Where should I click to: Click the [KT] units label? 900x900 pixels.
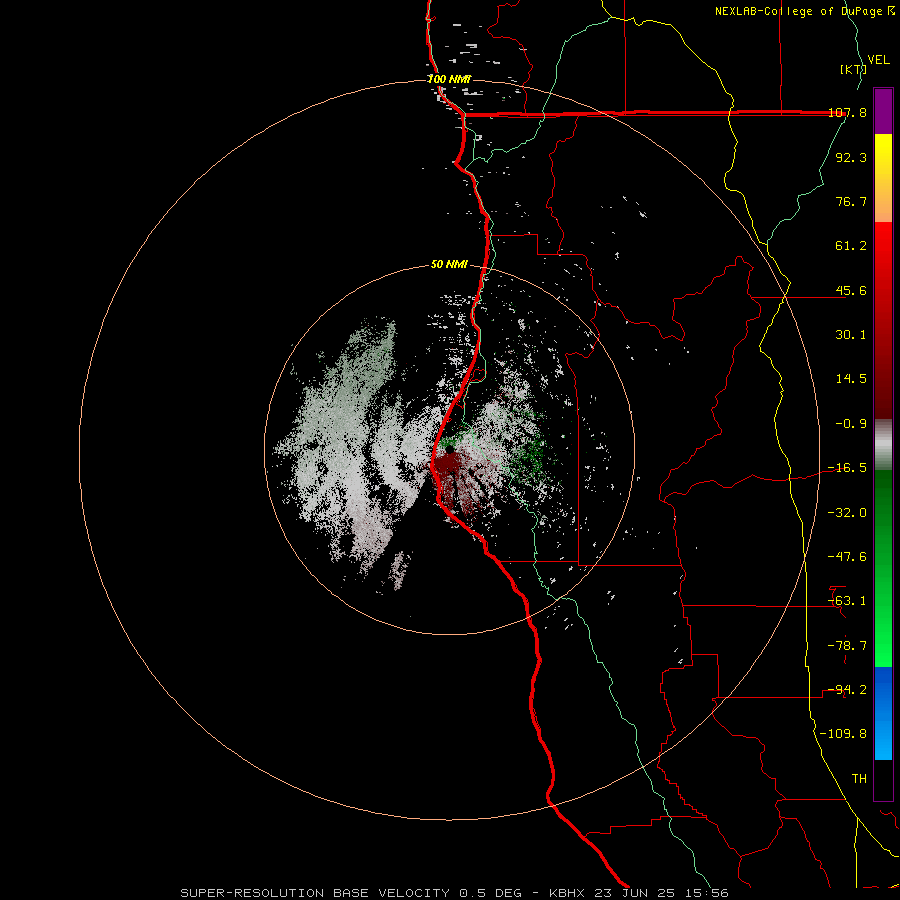pyautogui.click(x=853, y=69)
